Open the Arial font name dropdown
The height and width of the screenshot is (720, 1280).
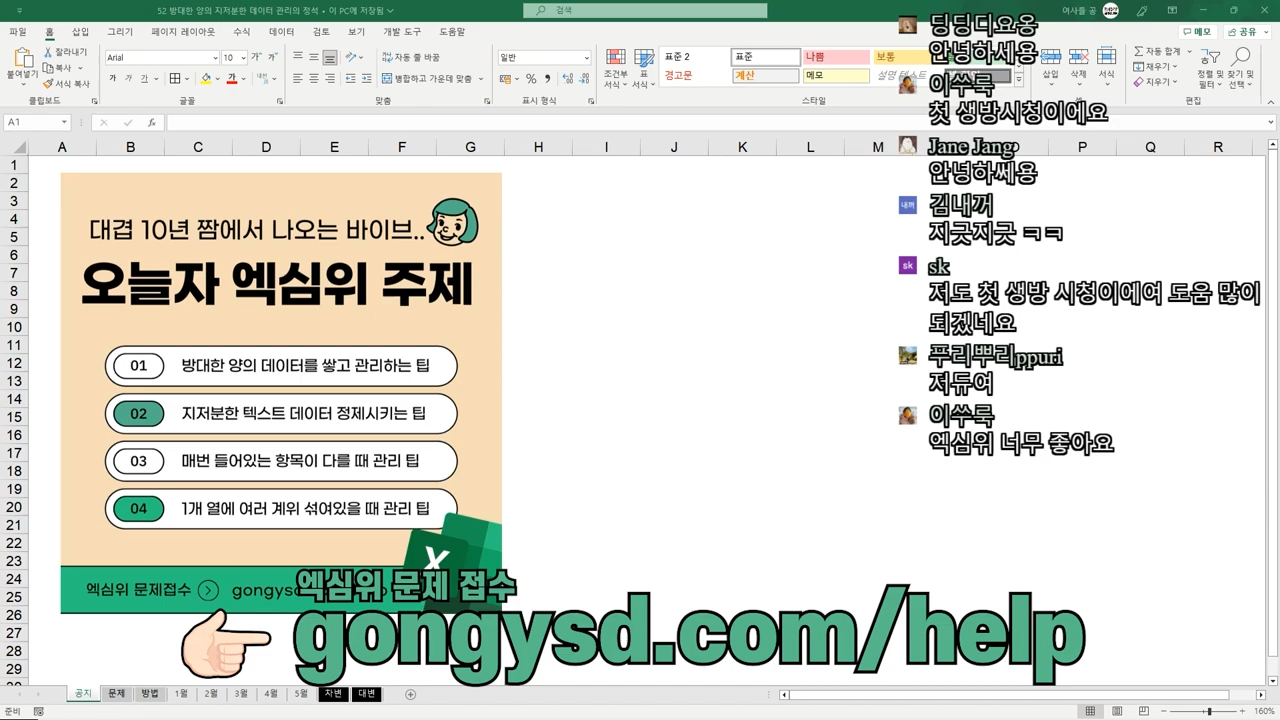(x=216, y=58)
